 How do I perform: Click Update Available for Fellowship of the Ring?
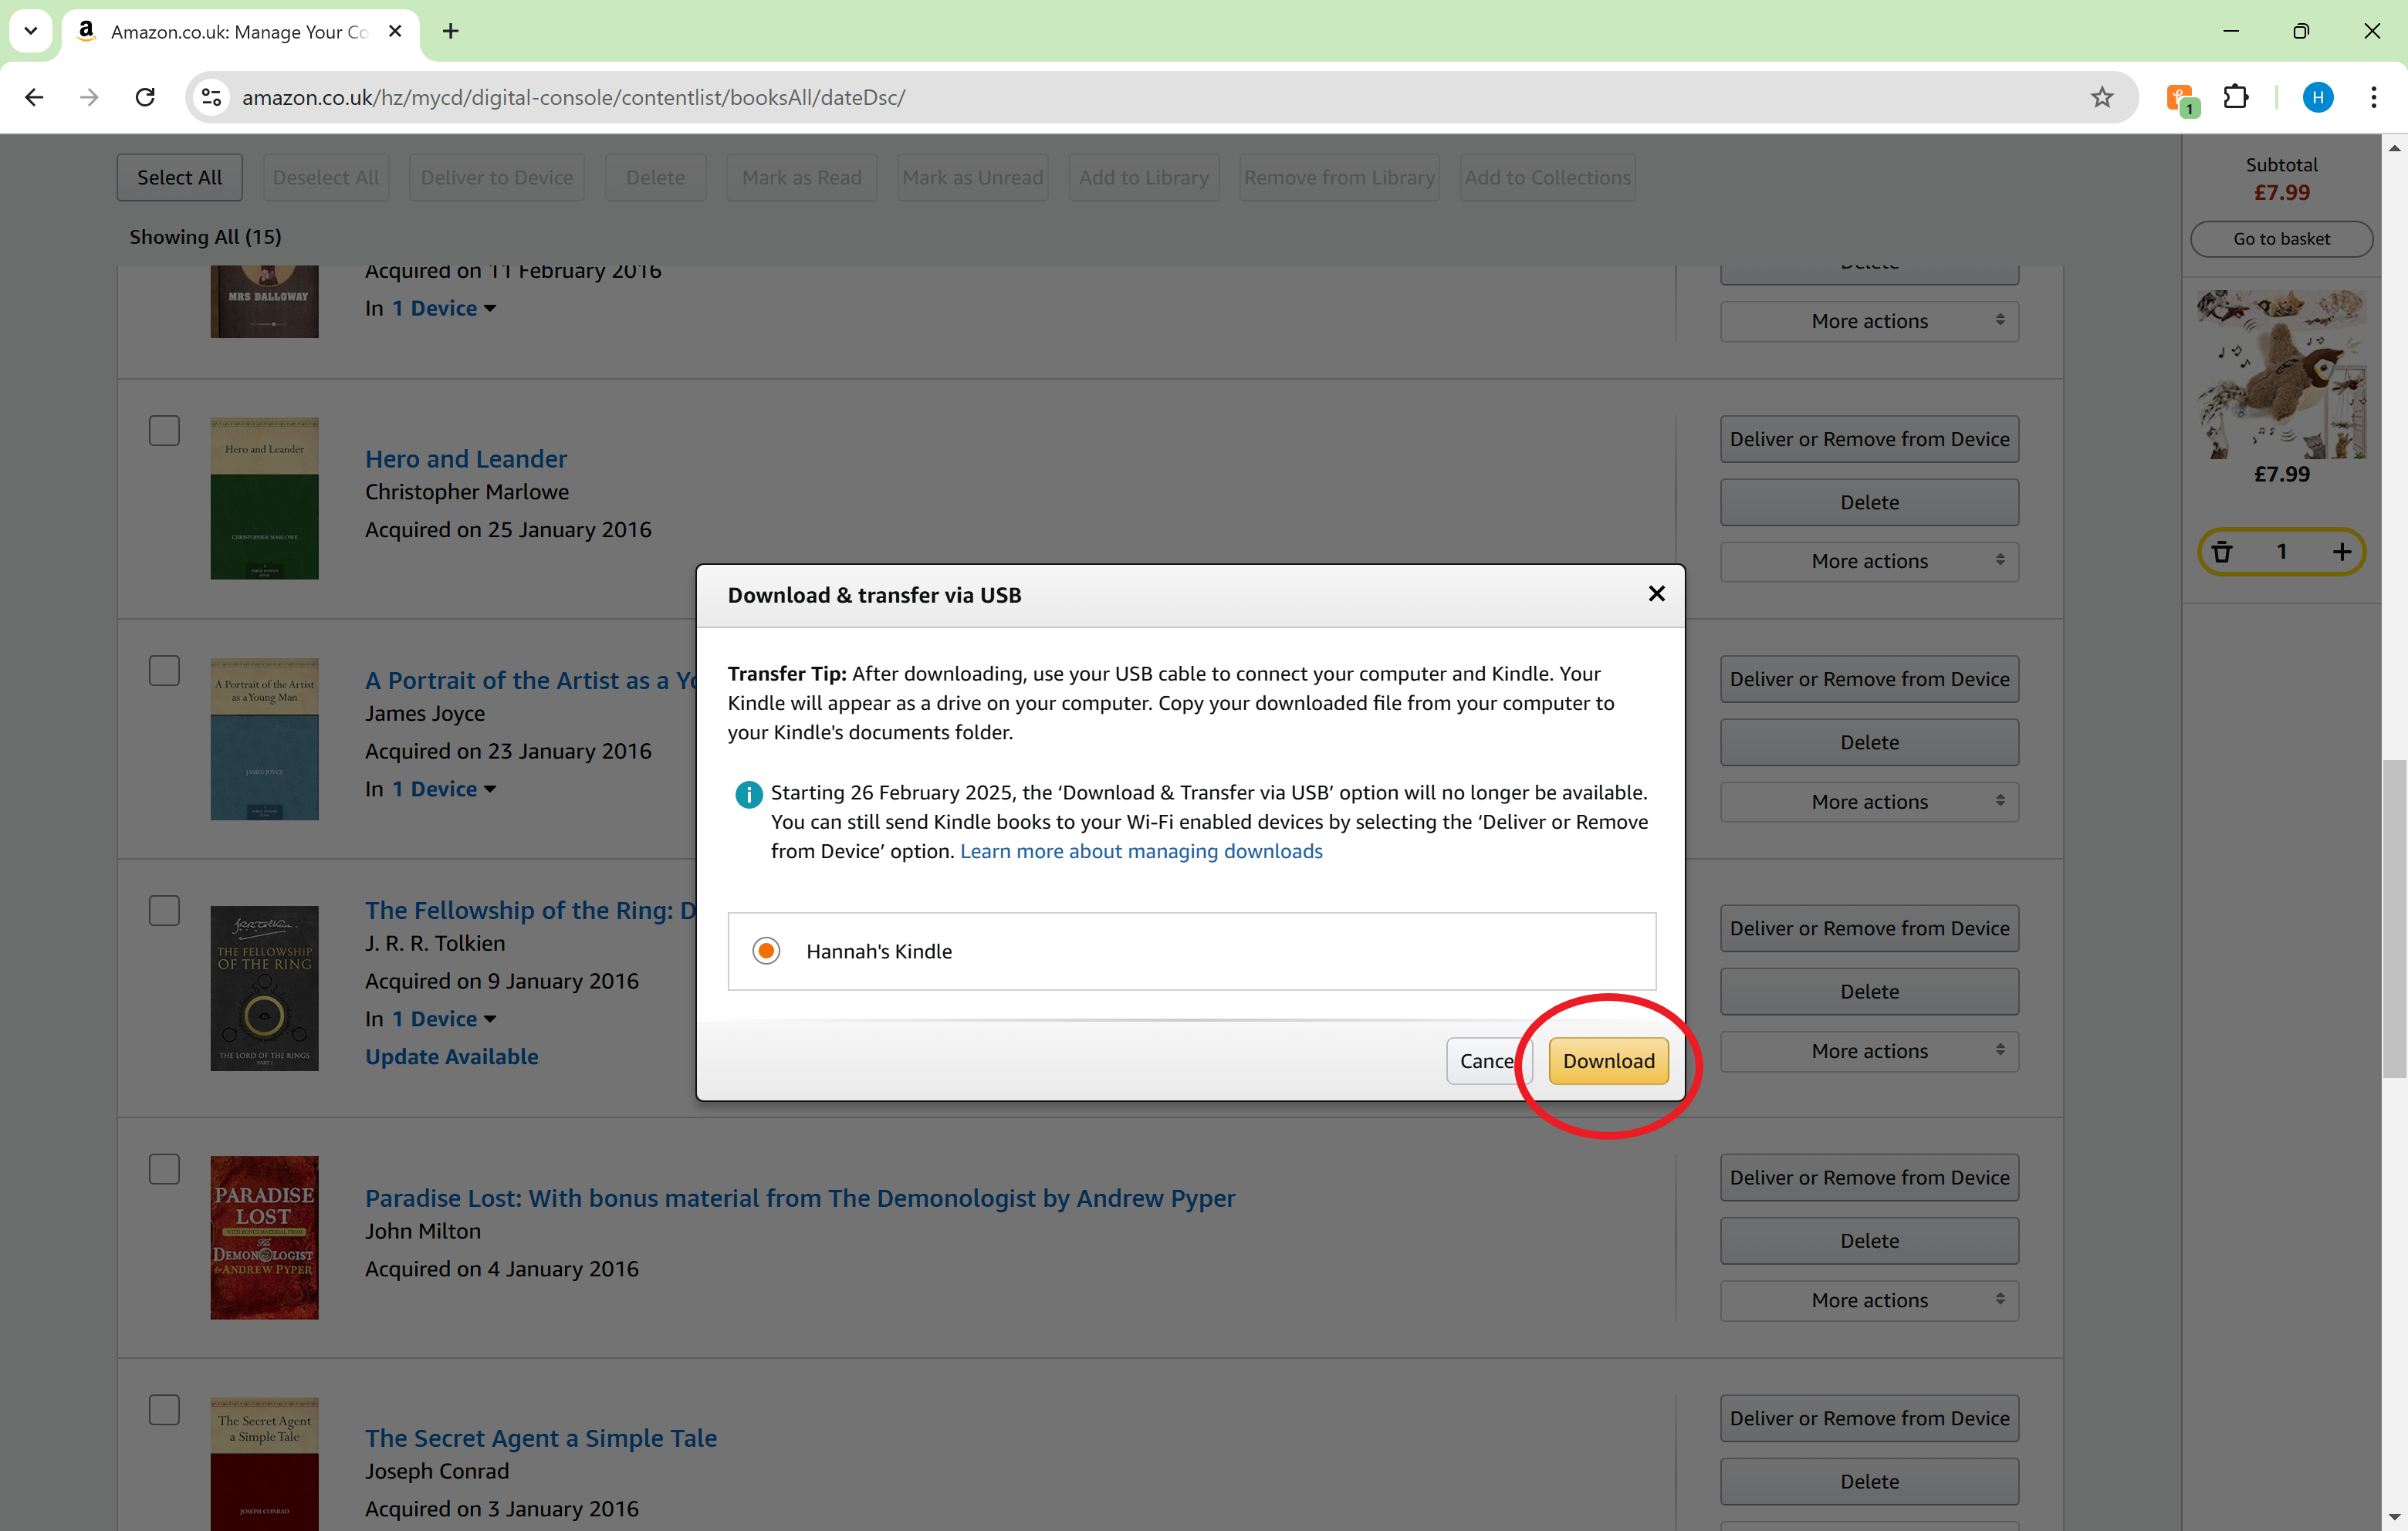452,1057
